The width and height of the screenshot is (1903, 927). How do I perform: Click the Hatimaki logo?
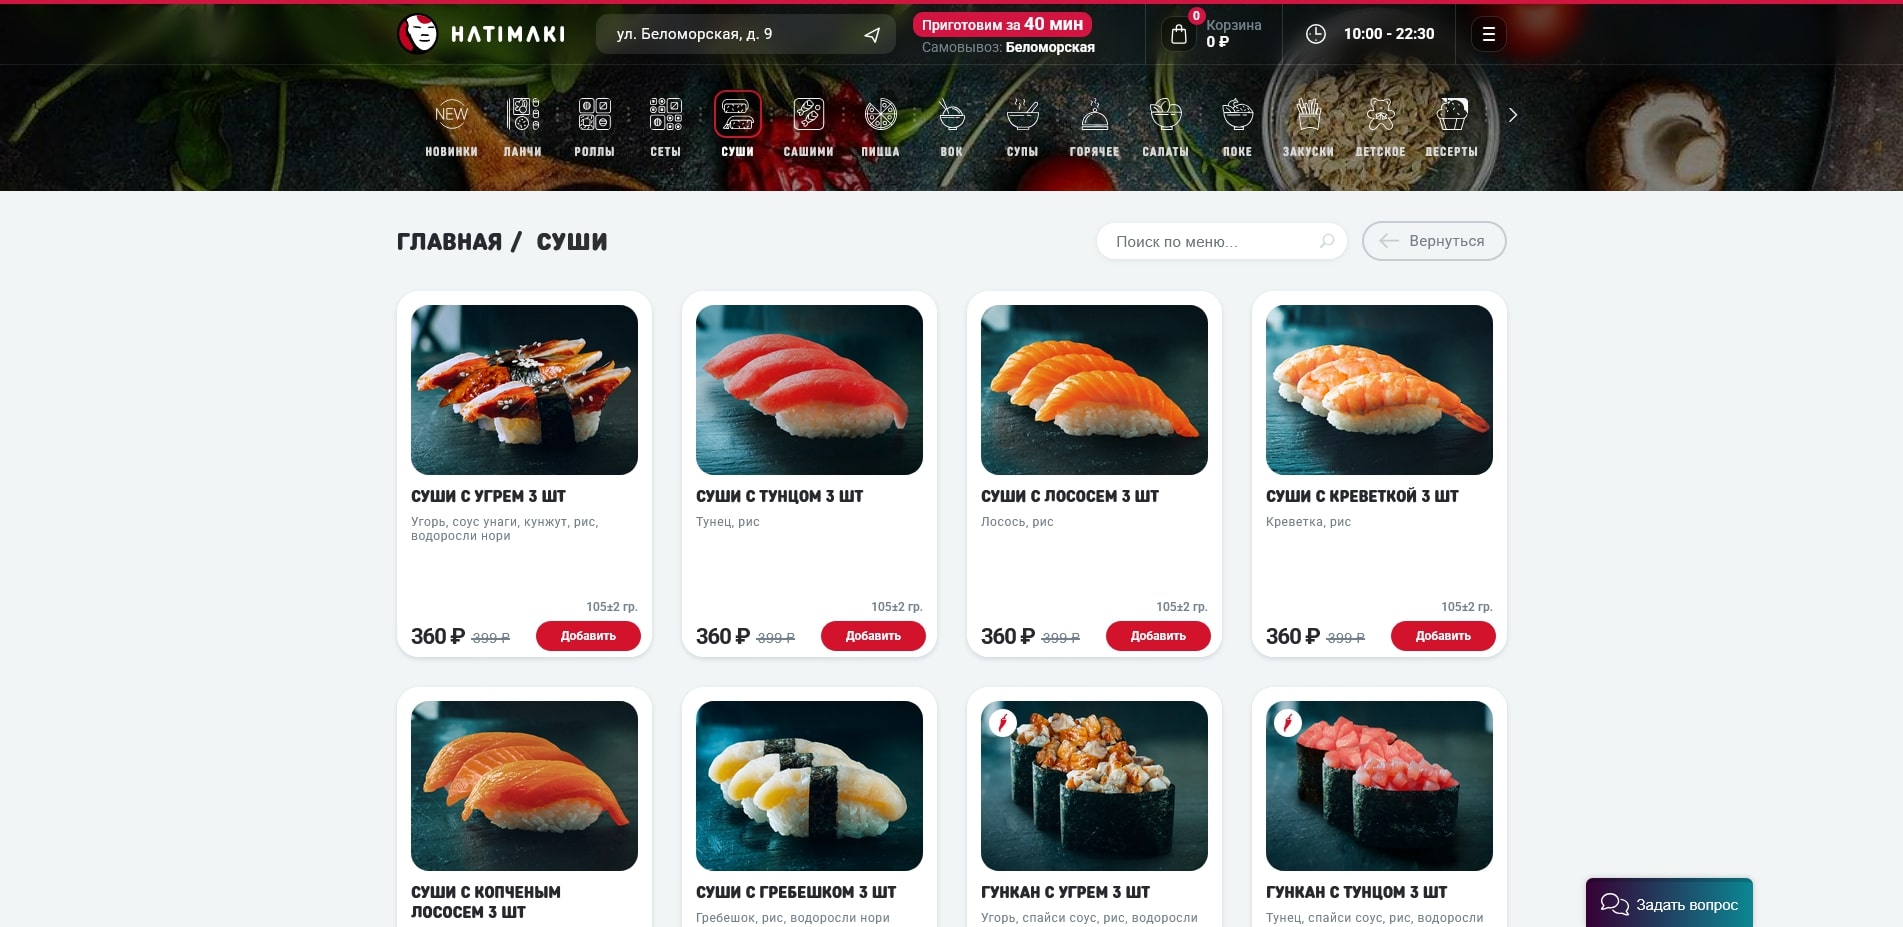481,34
